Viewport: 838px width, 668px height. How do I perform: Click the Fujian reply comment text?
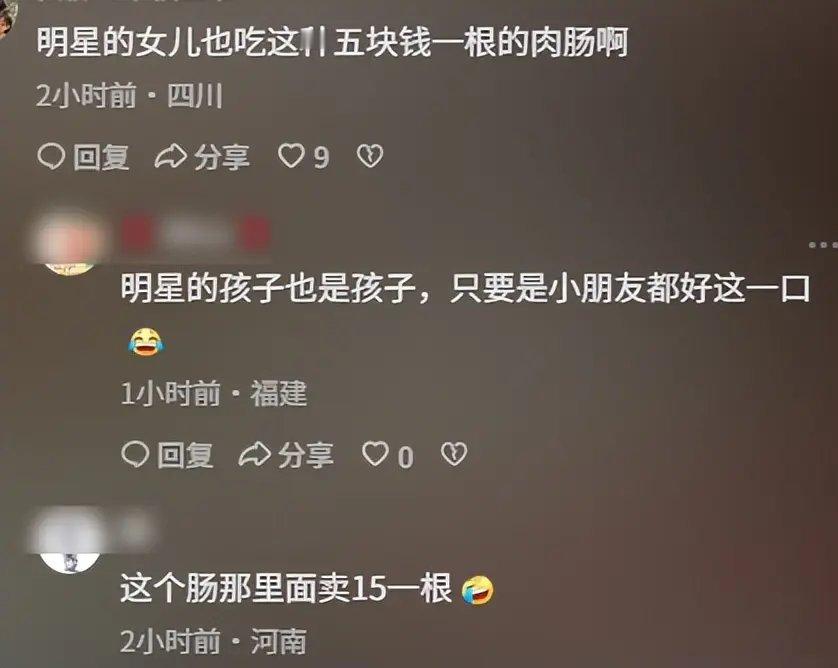(x=465, y=289)
